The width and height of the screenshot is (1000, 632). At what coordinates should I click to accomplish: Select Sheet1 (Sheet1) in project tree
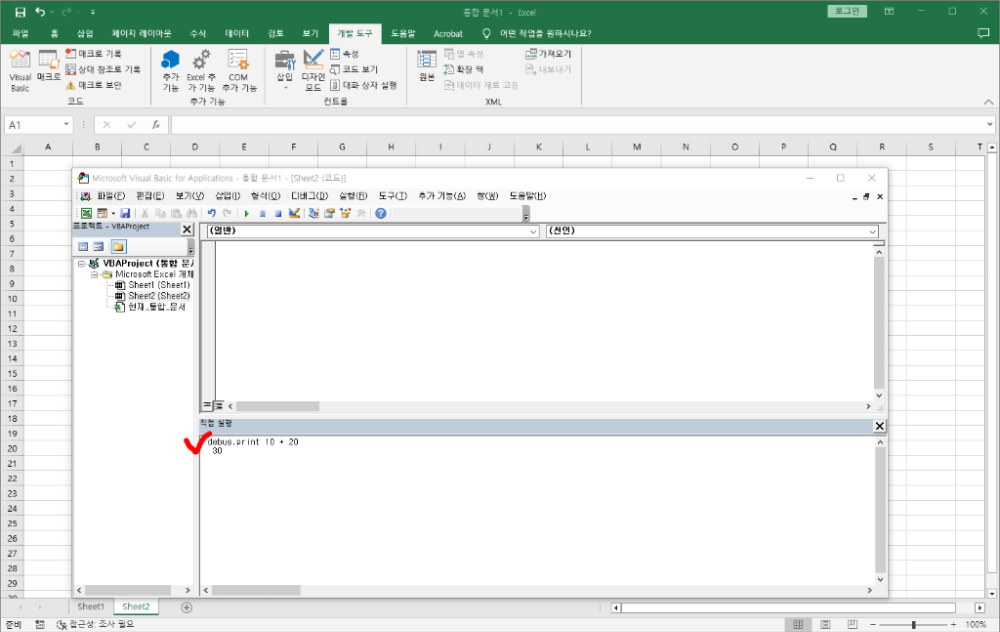tap(159, 285)
